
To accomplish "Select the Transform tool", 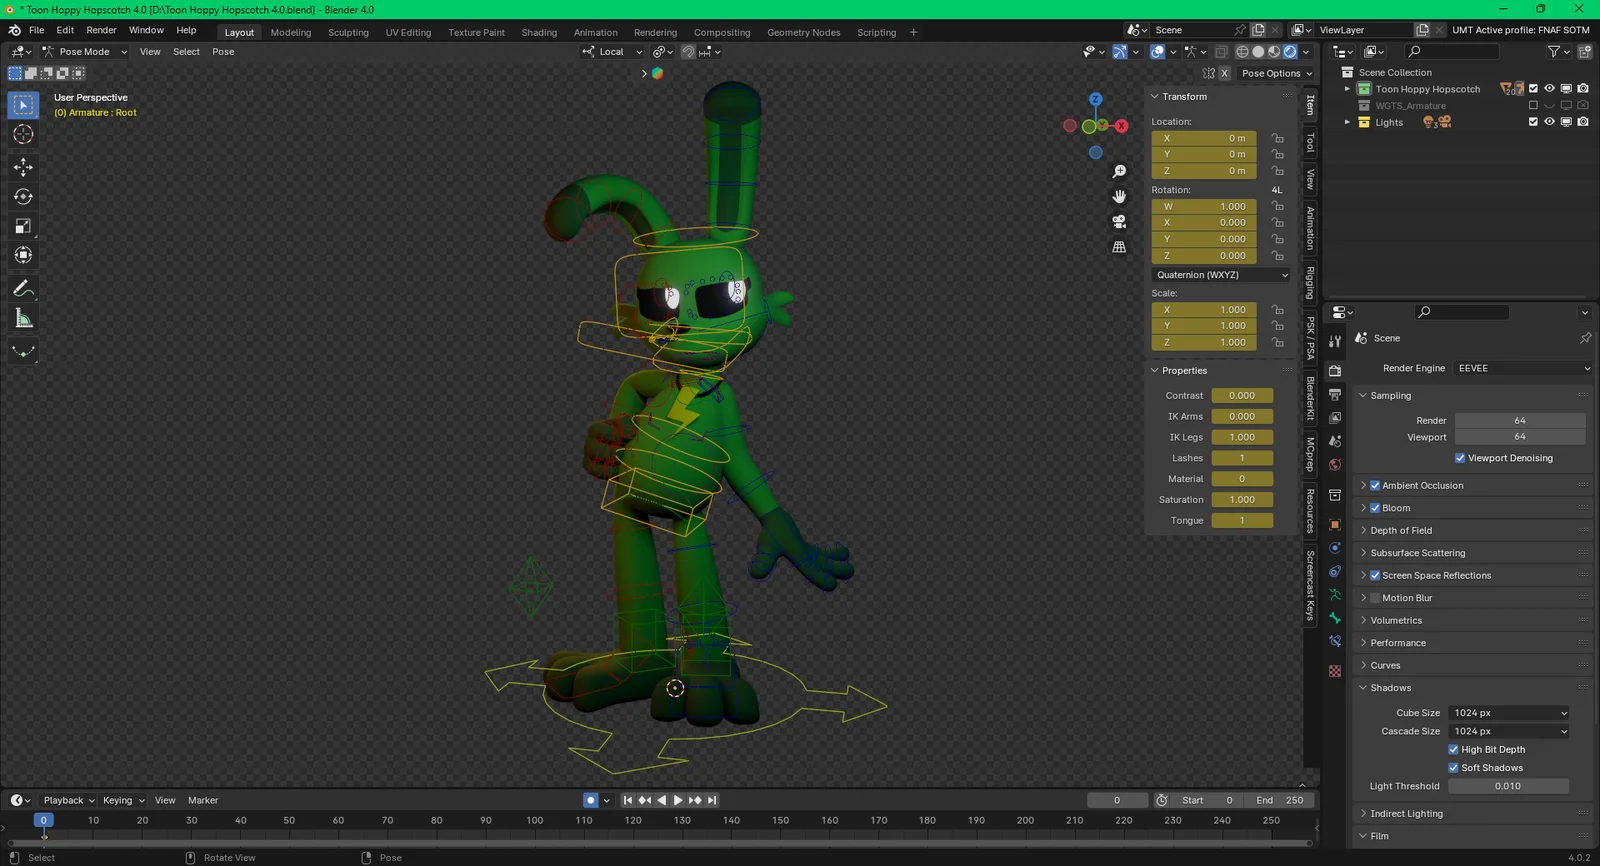I will [x=23, y=255].
